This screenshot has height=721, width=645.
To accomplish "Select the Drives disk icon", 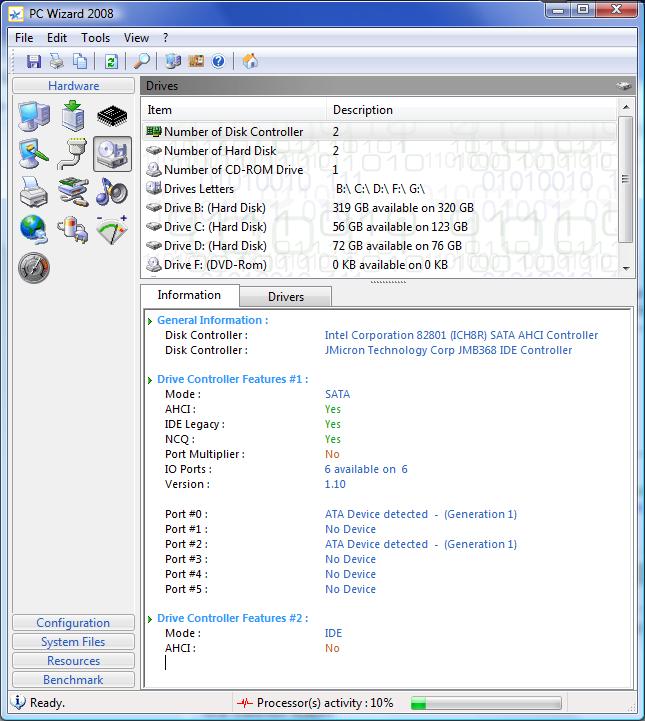I will [x=112, y=154].
